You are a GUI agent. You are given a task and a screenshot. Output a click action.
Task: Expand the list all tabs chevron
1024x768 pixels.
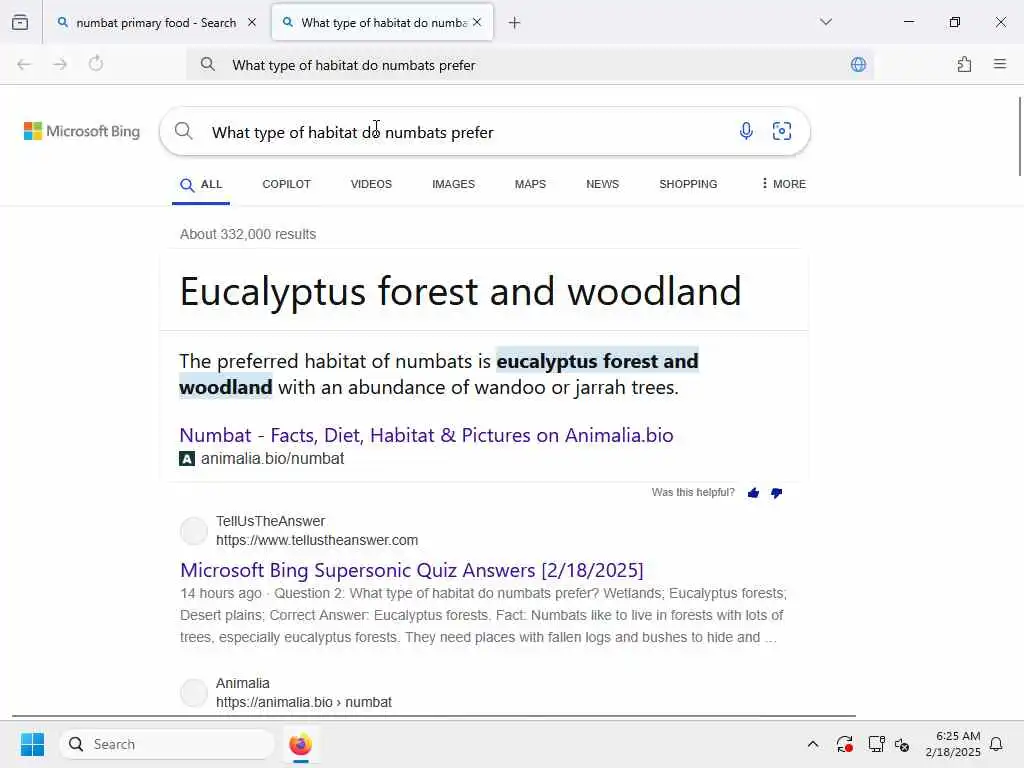[826, 22]
